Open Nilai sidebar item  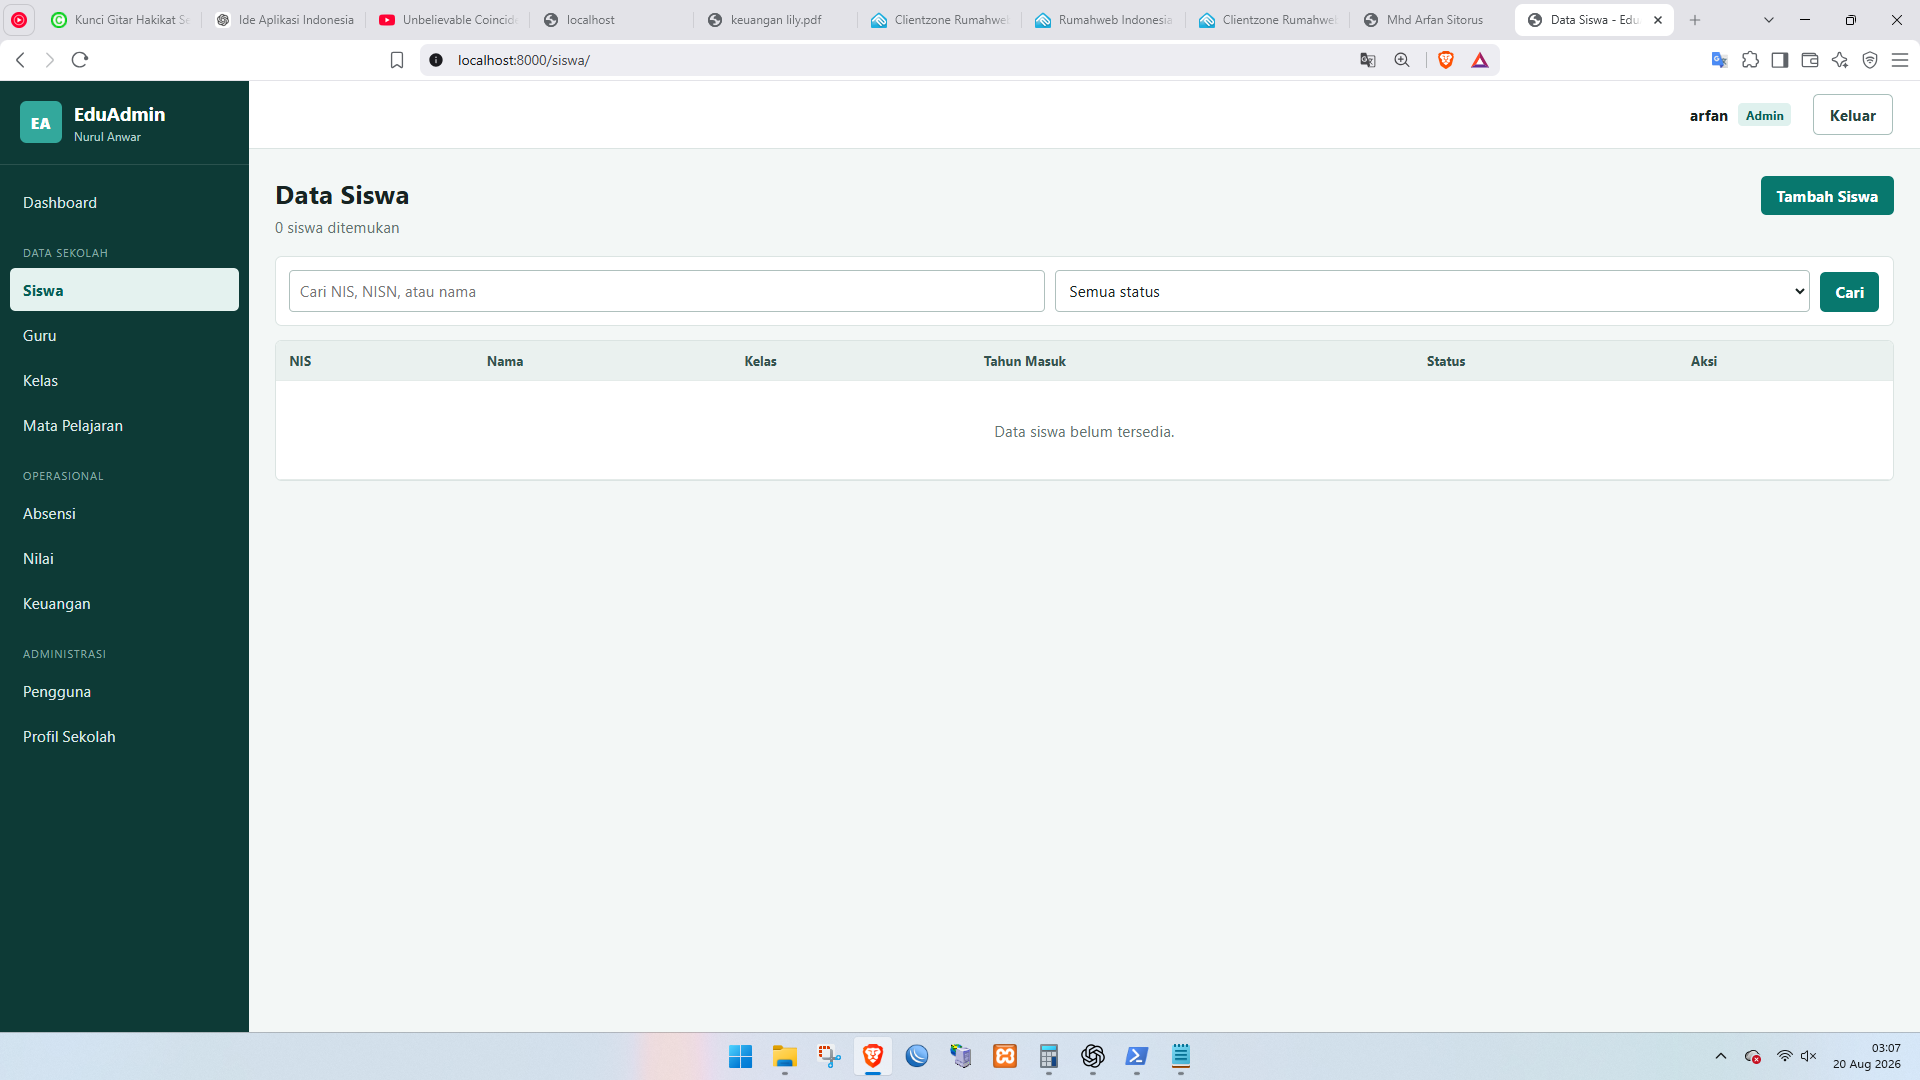(124, 559)
